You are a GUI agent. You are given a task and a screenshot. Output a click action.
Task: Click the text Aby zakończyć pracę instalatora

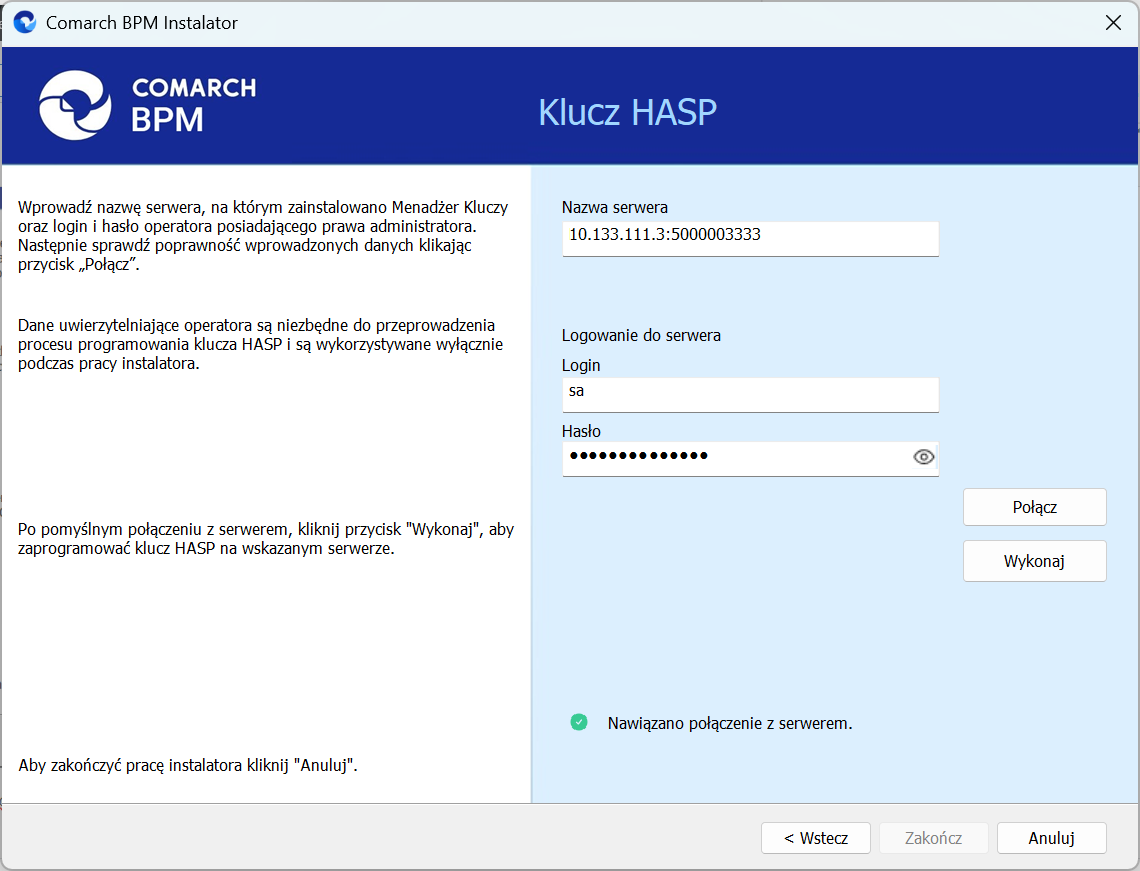point(188,765)
